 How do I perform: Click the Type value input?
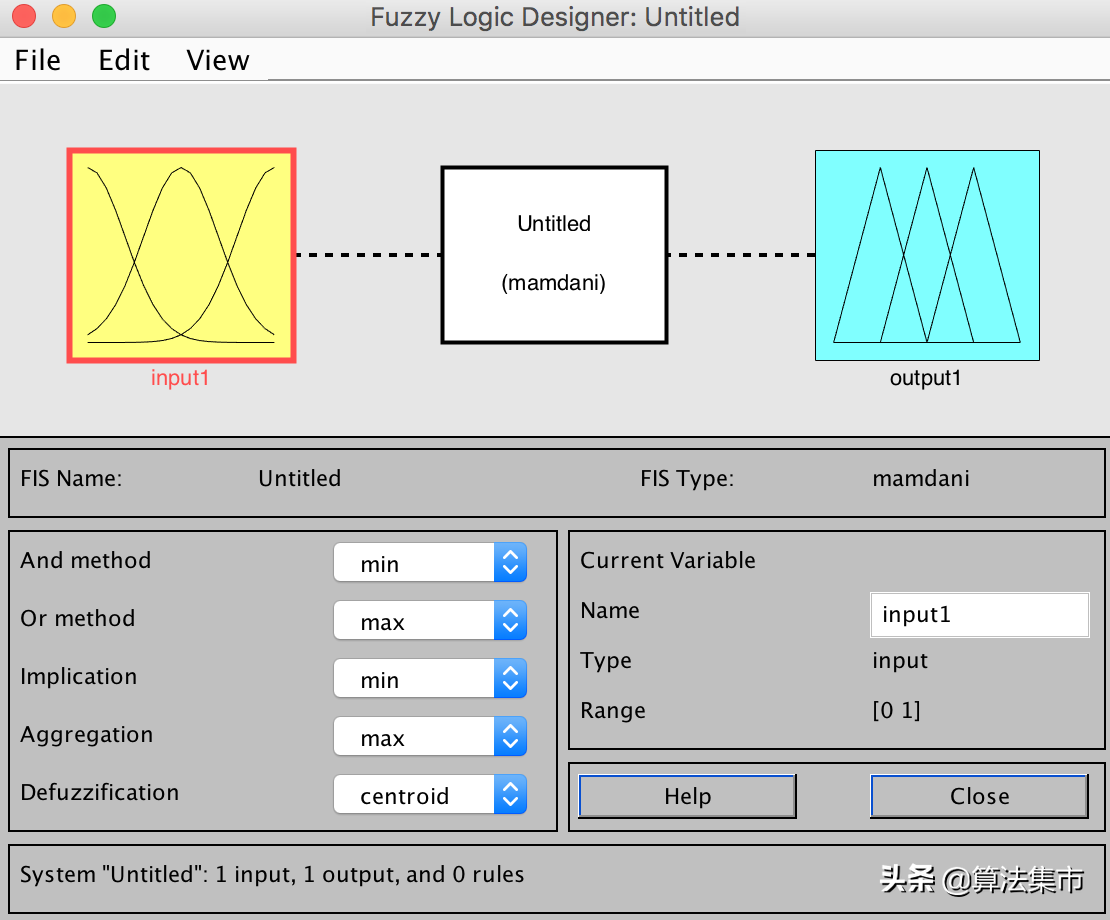pyautogui.click(x=900, y=661)
